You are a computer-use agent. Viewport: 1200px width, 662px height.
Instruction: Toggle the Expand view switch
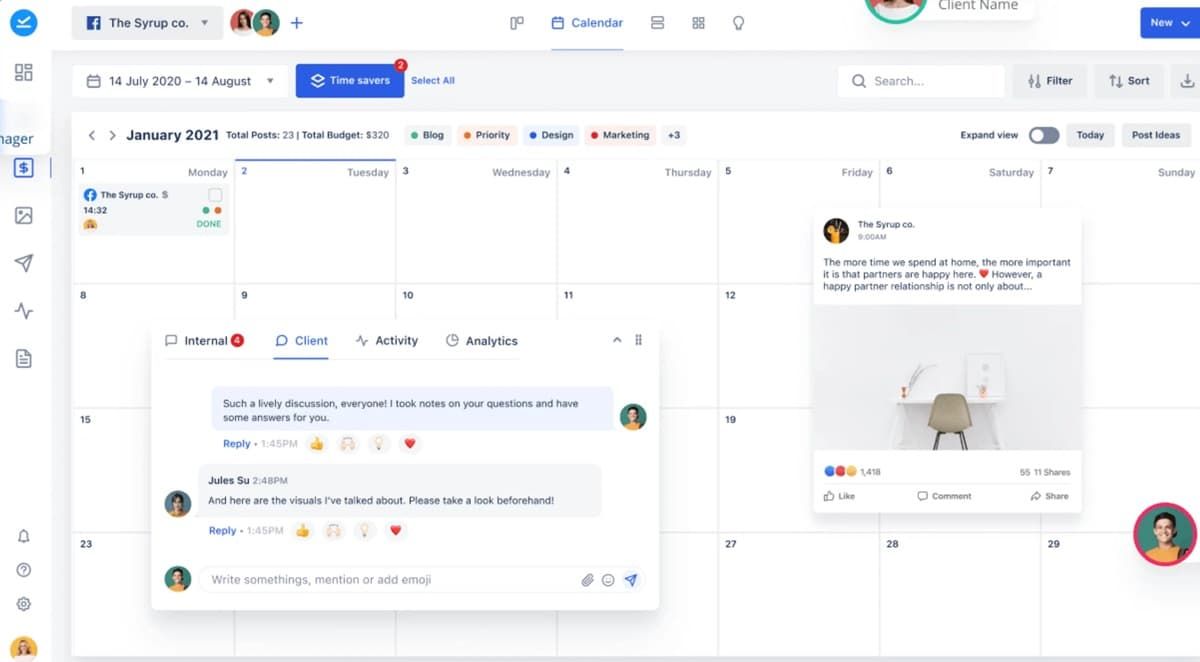(1043, 135)
